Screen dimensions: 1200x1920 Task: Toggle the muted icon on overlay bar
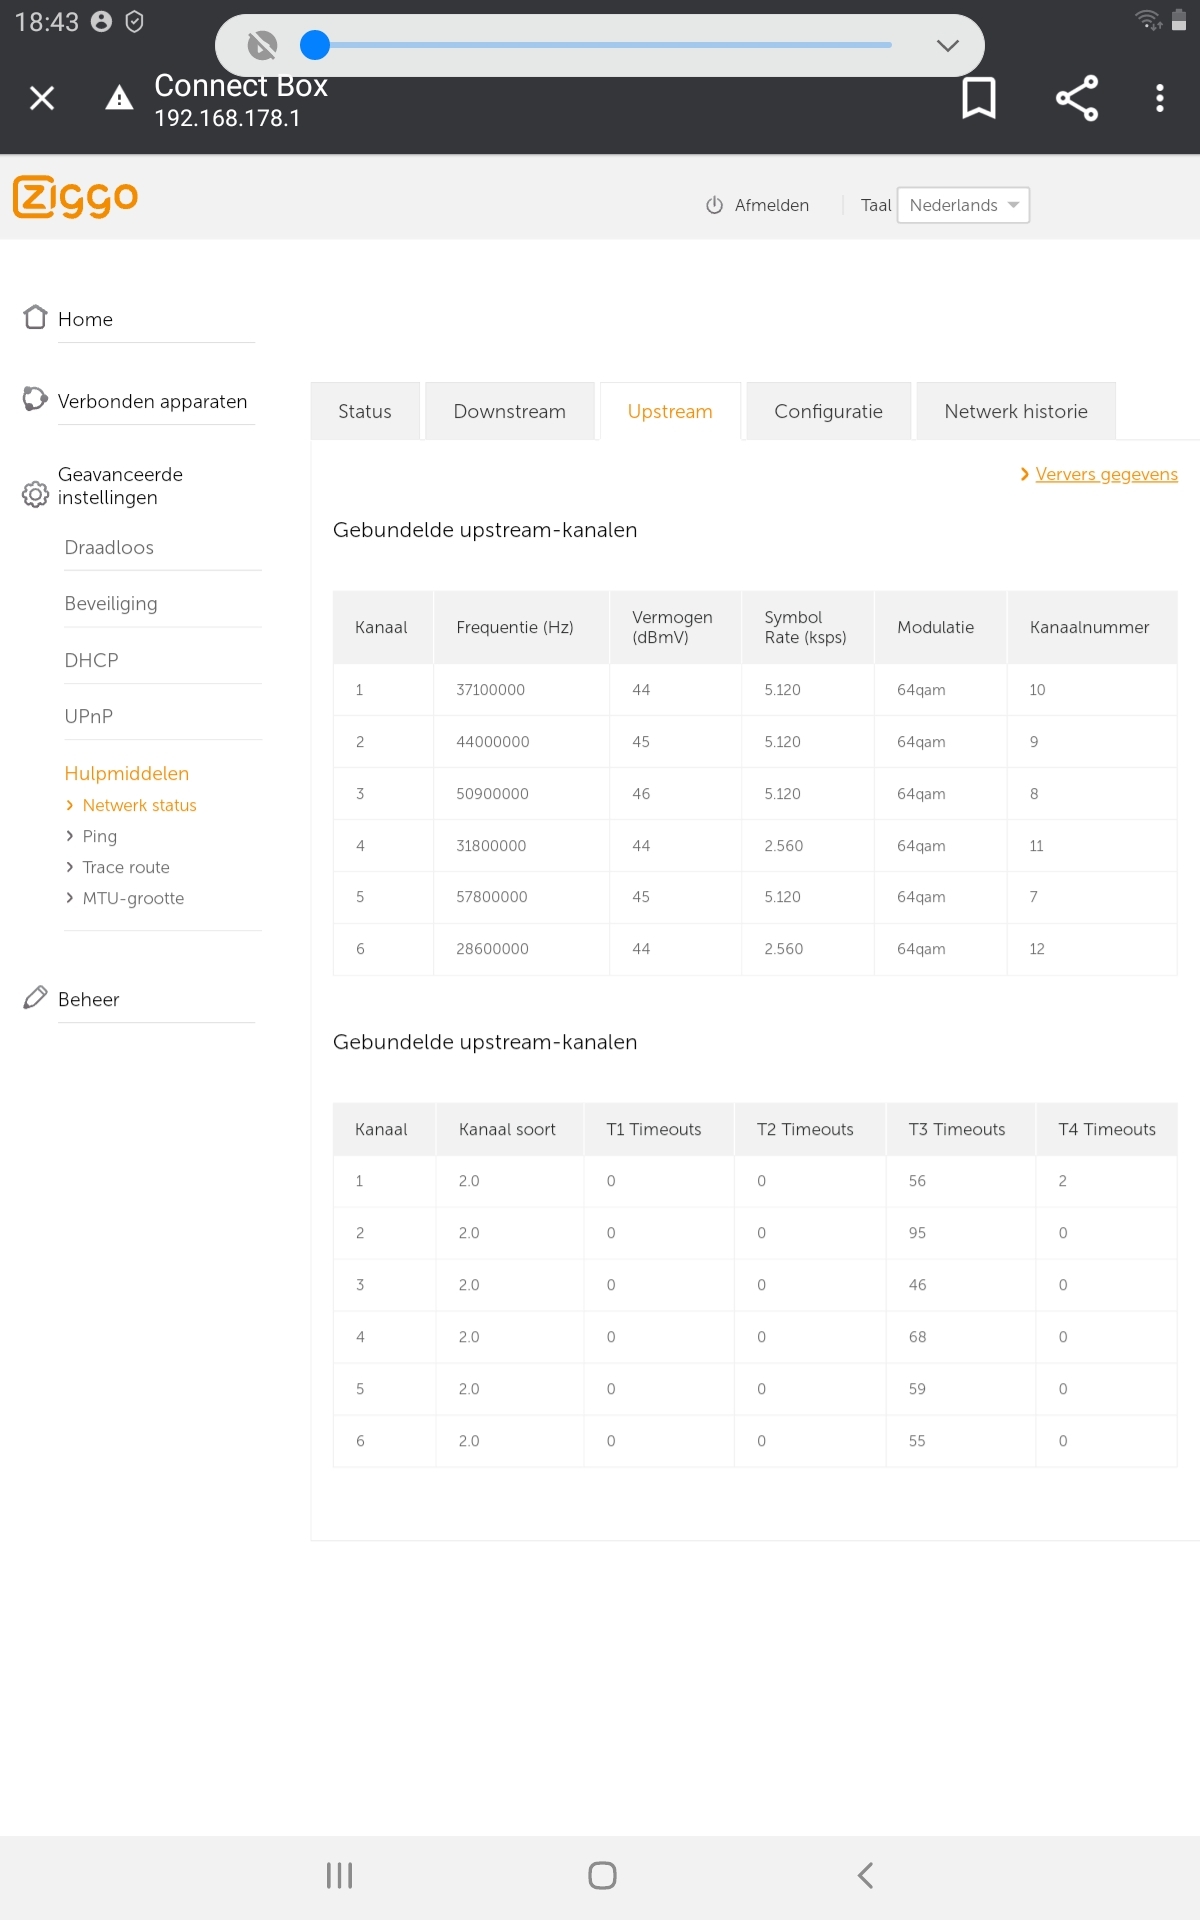tap(262, 45)
